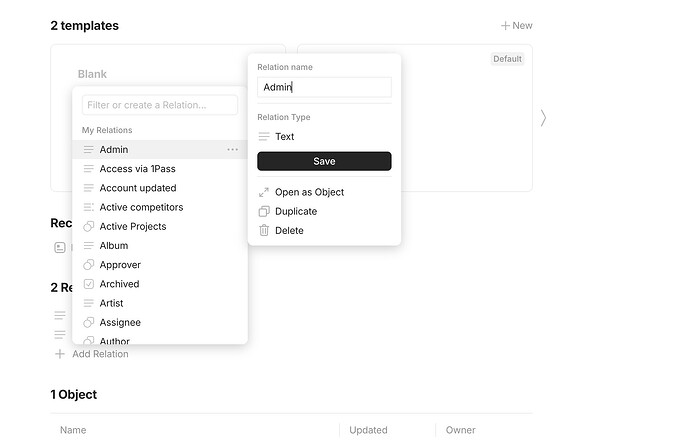The image size is (690, 442).
Task: Click the list icon beside Active competitors
Action: [88, 207]
